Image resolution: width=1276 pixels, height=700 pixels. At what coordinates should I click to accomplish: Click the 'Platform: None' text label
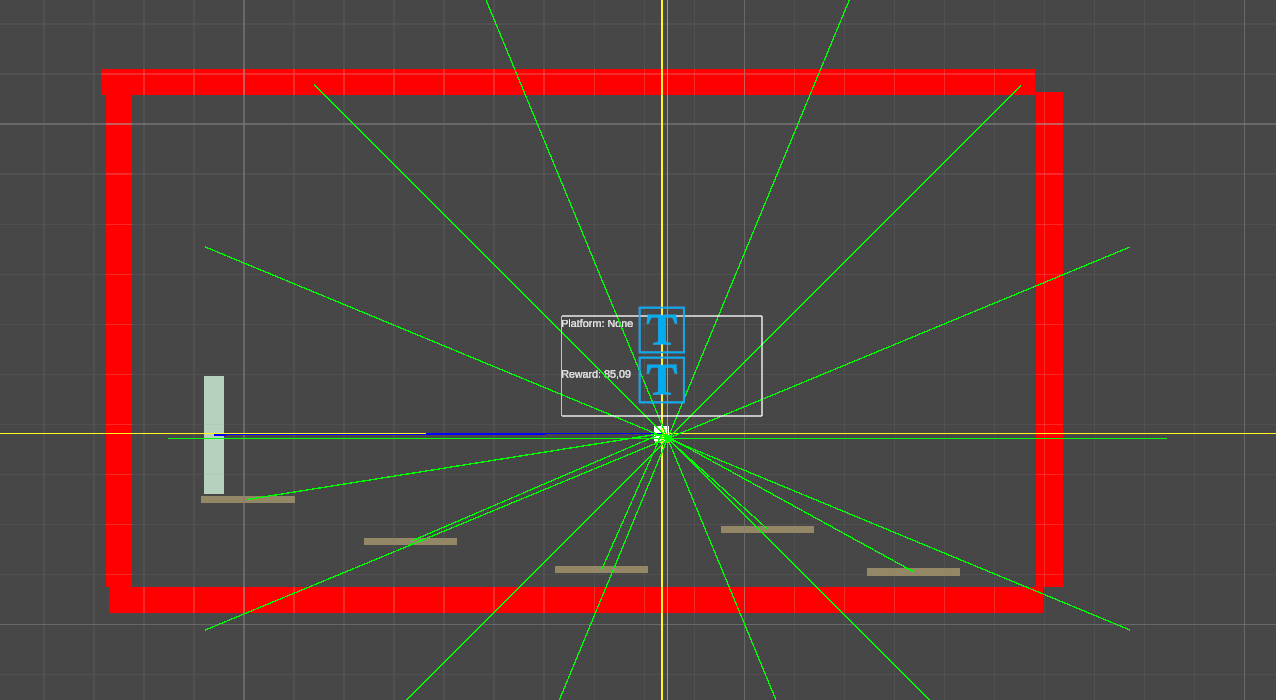tap(597, 324)
